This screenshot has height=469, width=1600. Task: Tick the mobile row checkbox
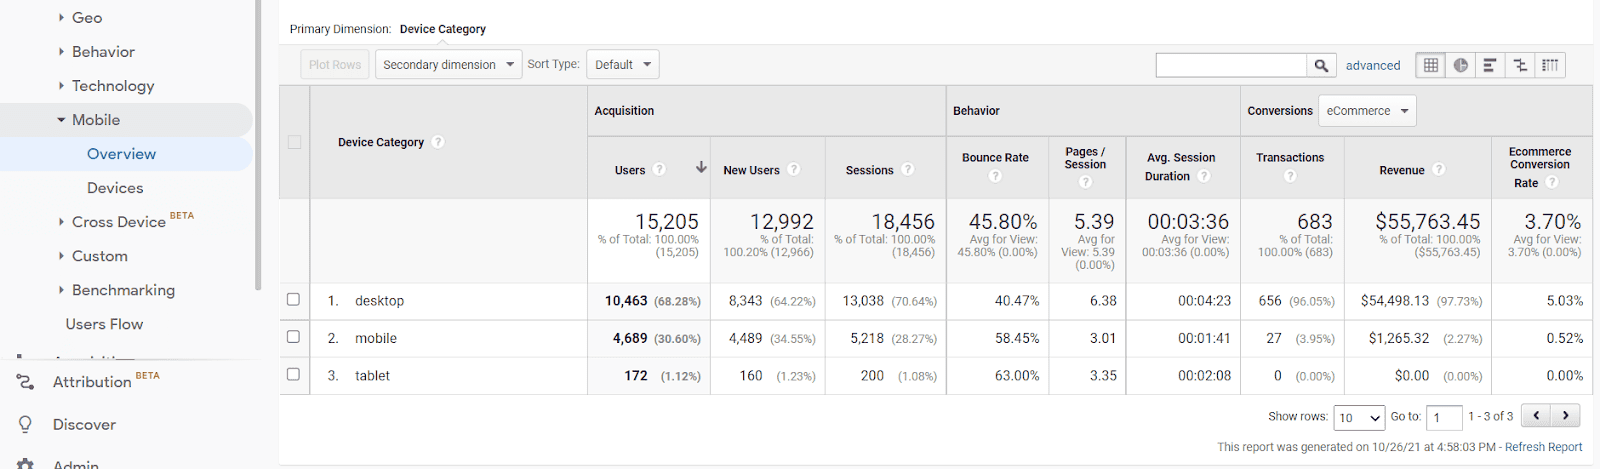(x=293, y=337)
